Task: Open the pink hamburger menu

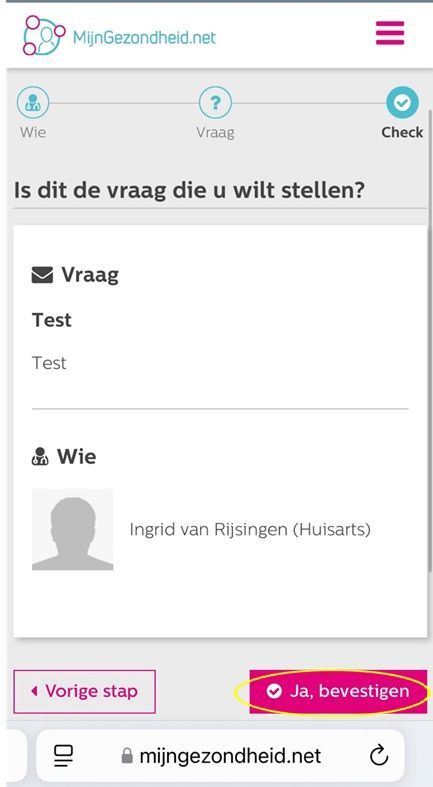Action: (390, 33)
